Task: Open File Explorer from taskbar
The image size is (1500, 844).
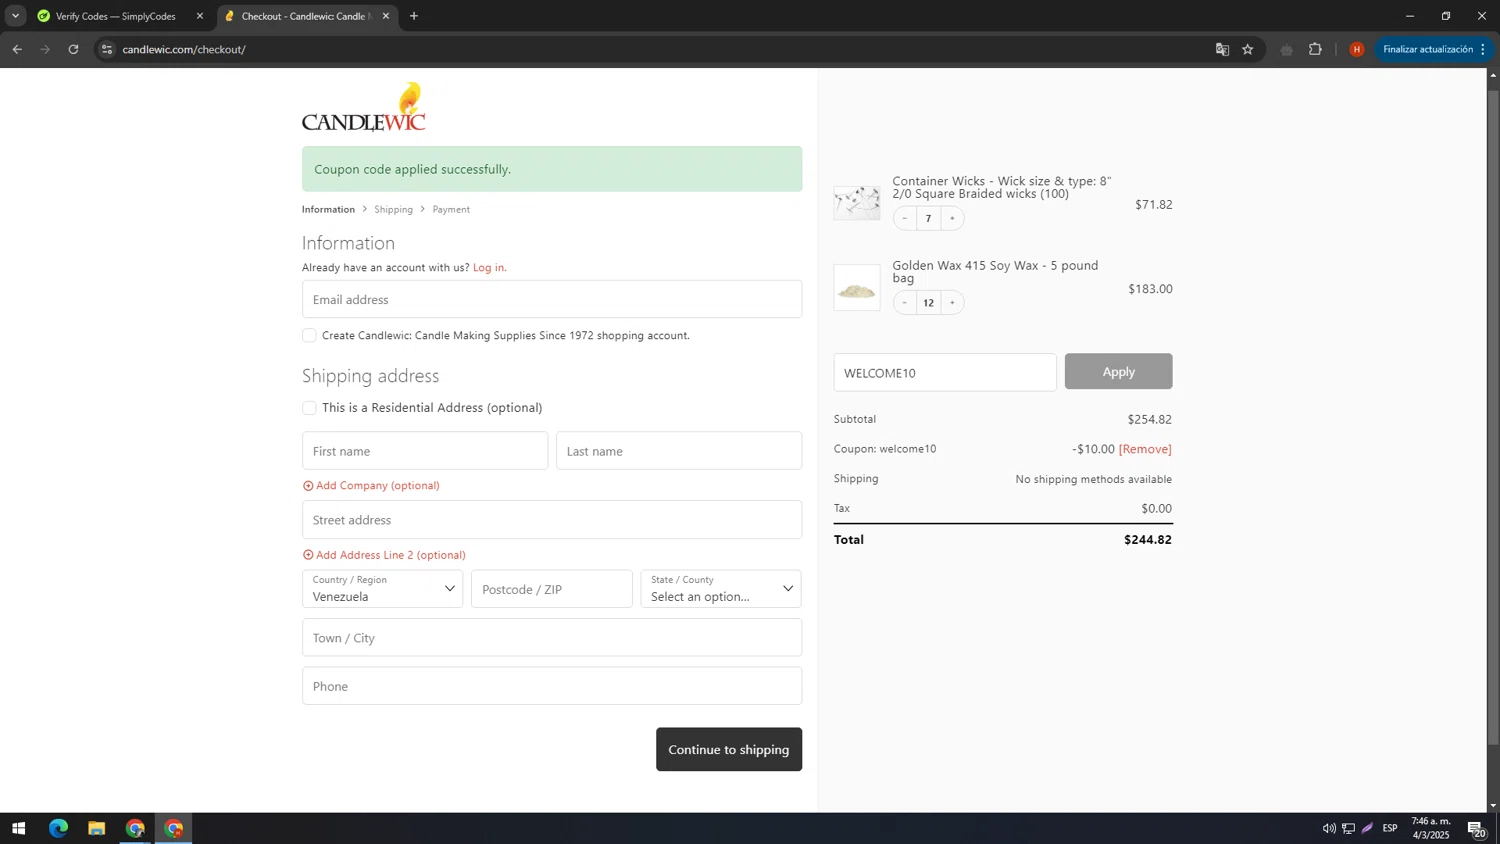Action: (96, 828)
